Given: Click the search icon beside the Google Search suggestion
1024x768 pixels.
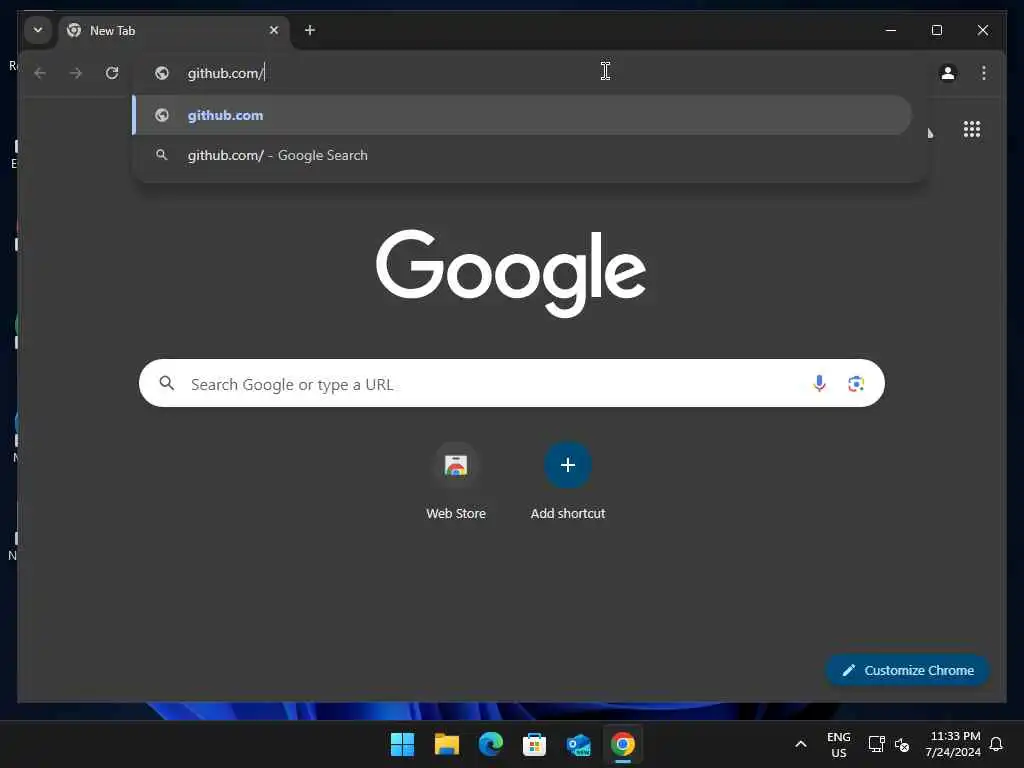Looking at the screenshot, I should 161,155.
